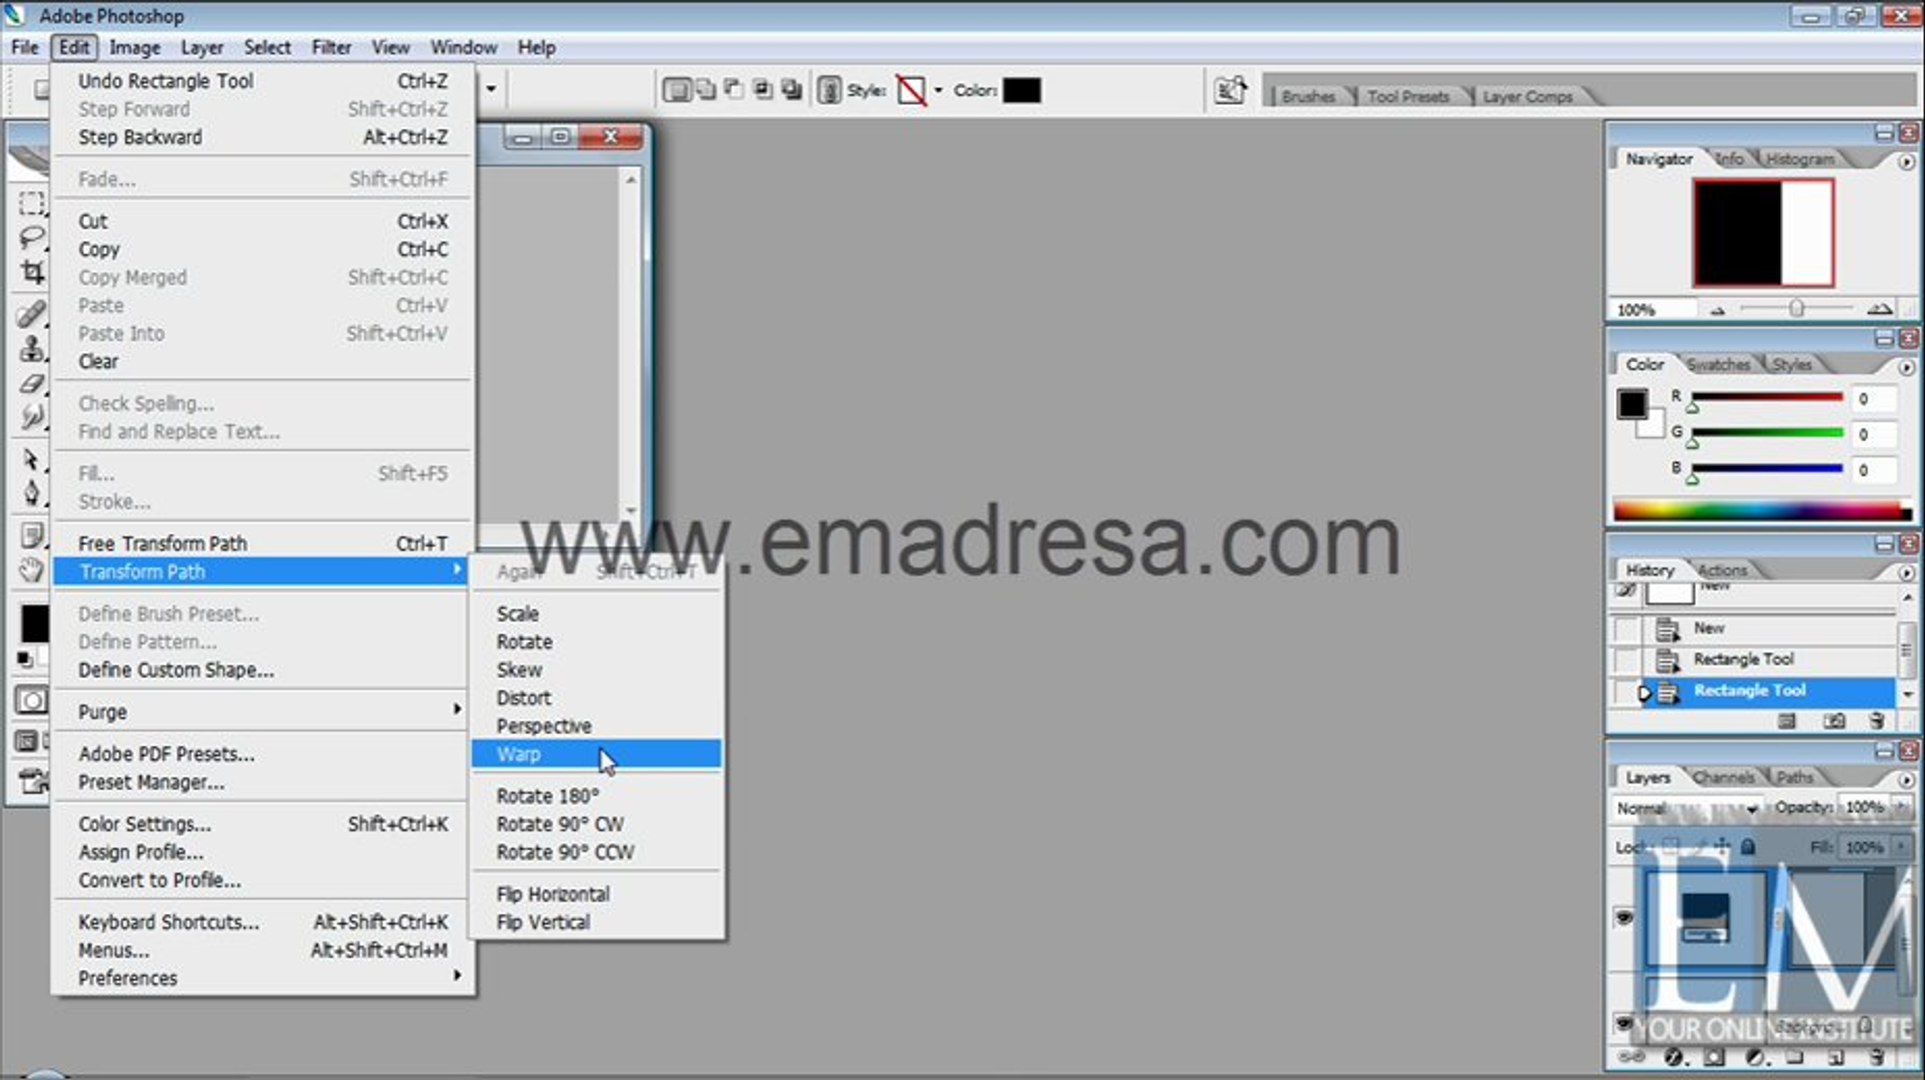Set history brush source beside New state
Viewport: 1925px width, 1080px height.
(1627, 628)
